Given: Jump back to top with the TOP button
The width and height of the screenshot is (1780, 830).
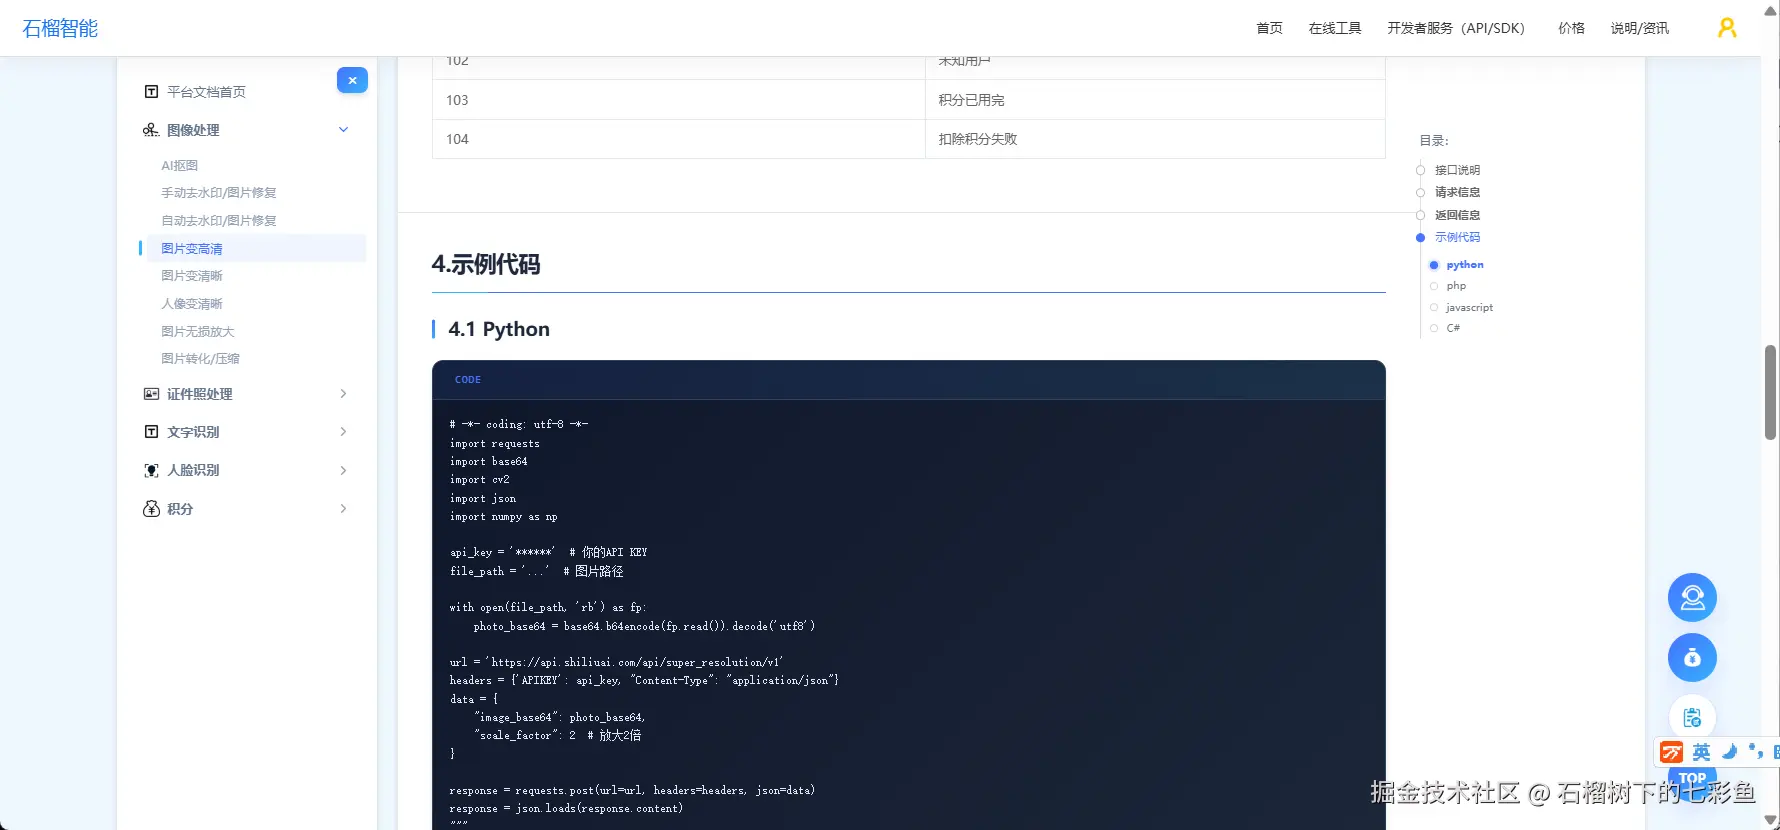Looking at the screenshot, I should (x=1692, y=780).
